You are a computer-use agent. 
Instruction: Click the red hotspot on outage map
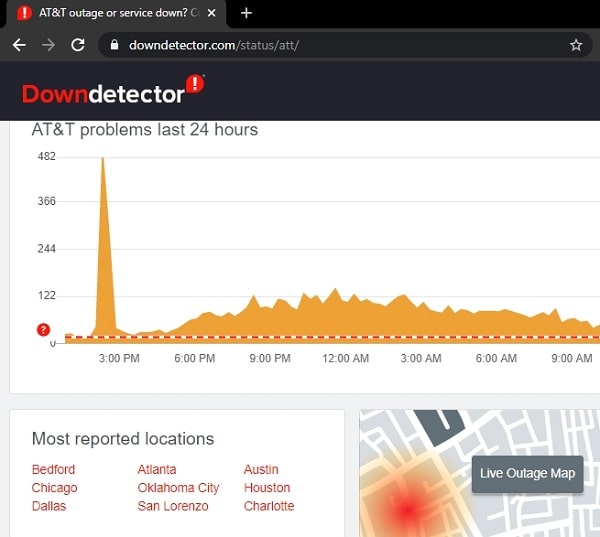[407, 510]
